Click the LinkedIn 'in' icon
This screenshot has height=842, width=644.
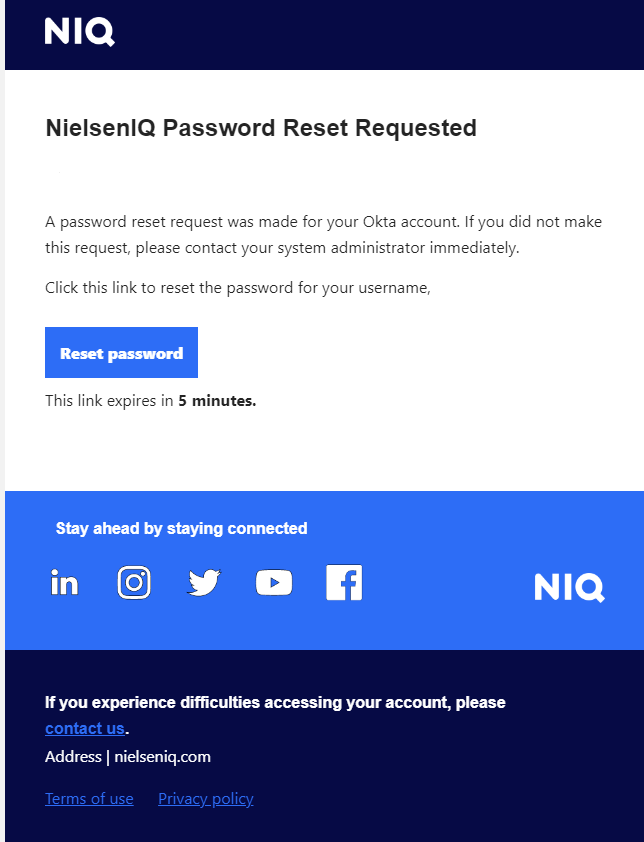coord(64,582)
